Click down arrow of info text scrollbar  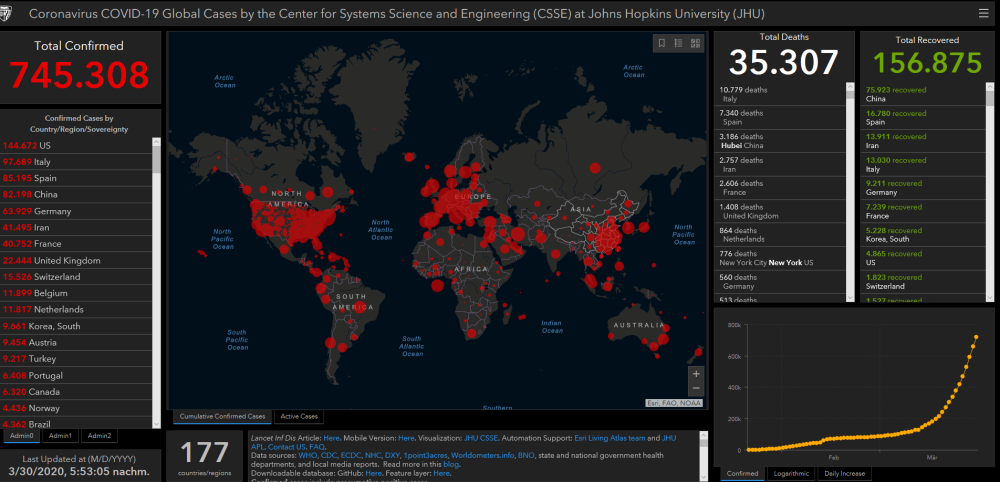(704, 477)
